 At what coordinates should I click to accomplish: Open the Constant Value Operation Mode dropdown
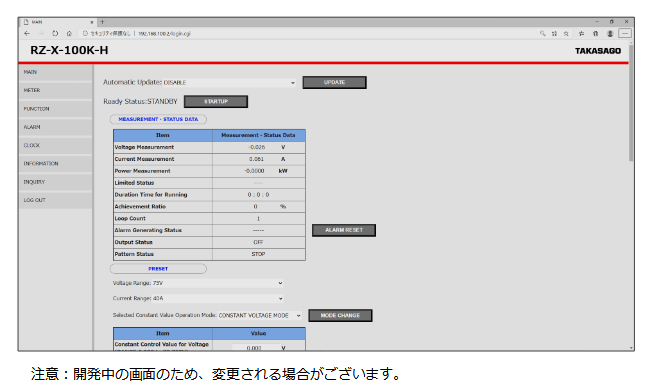[260, 316]
